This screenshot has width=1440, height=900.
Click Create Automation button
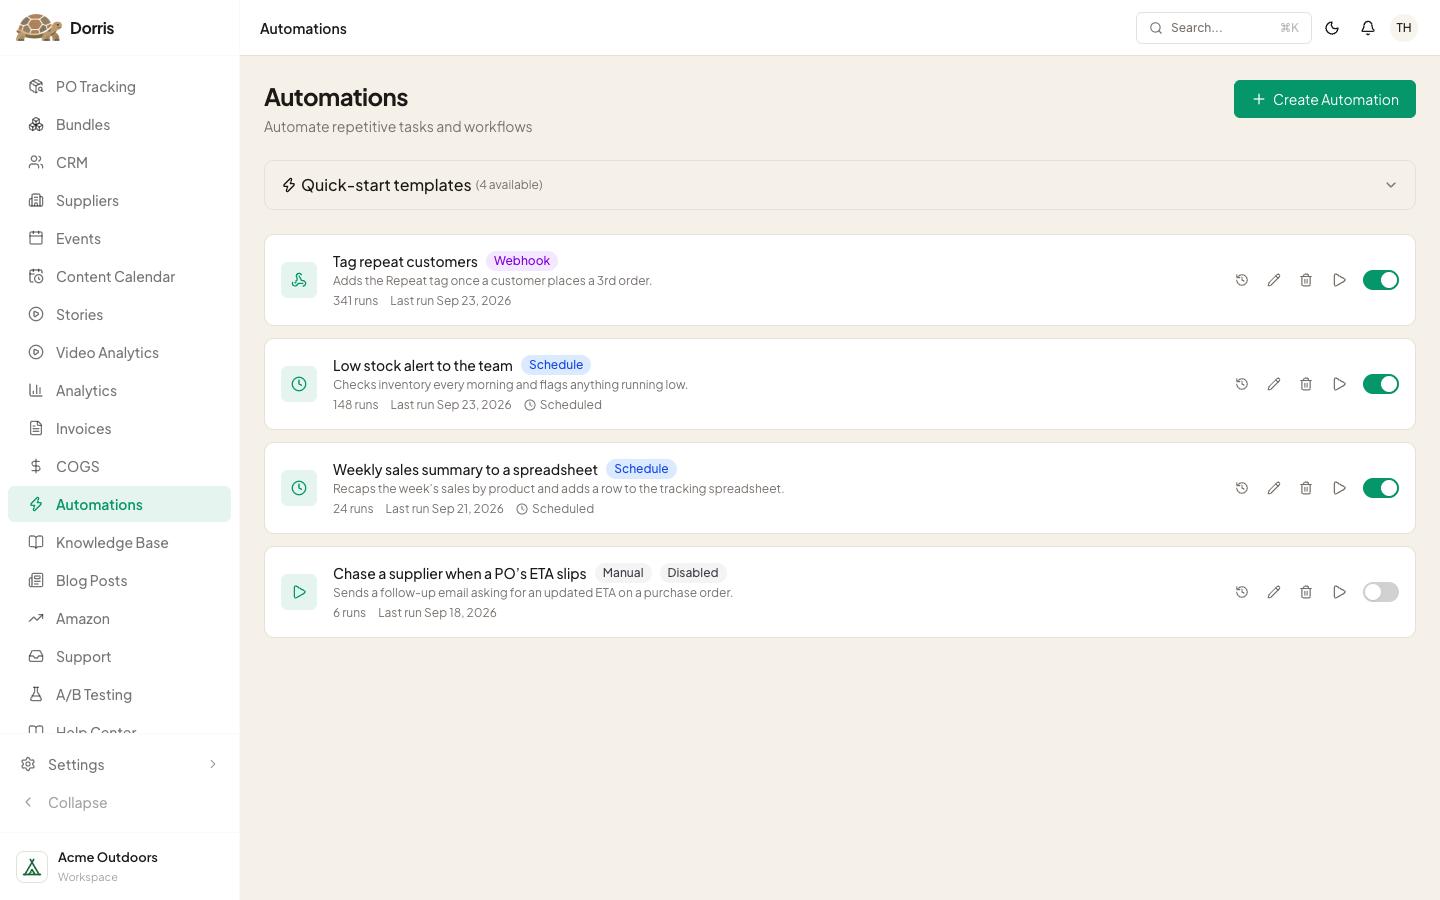(x=1325, y=99)
